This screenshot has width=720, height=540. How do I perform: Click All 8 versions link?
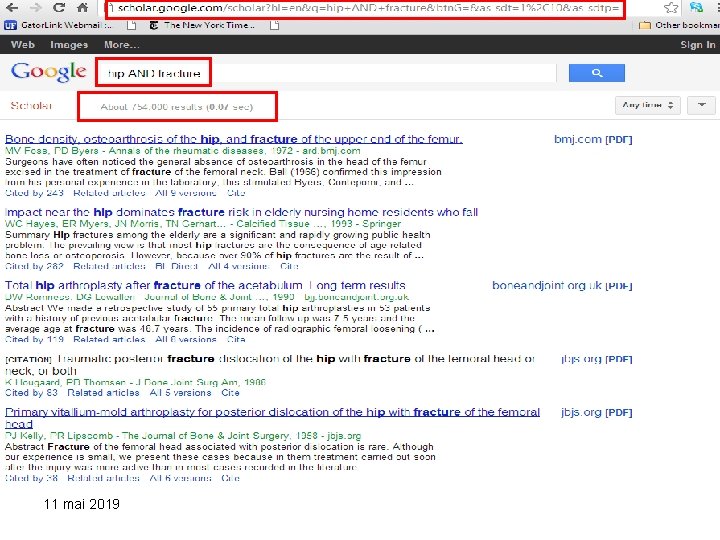pos(186,339)
